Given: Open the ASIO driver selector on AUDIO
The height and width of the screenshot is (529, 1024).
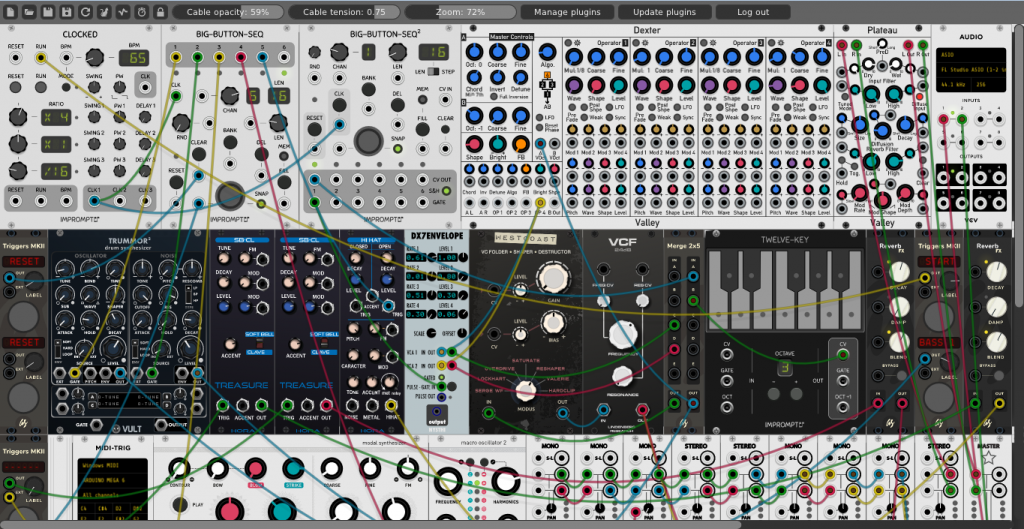Looking at the screenshot, I should point(969,57).
